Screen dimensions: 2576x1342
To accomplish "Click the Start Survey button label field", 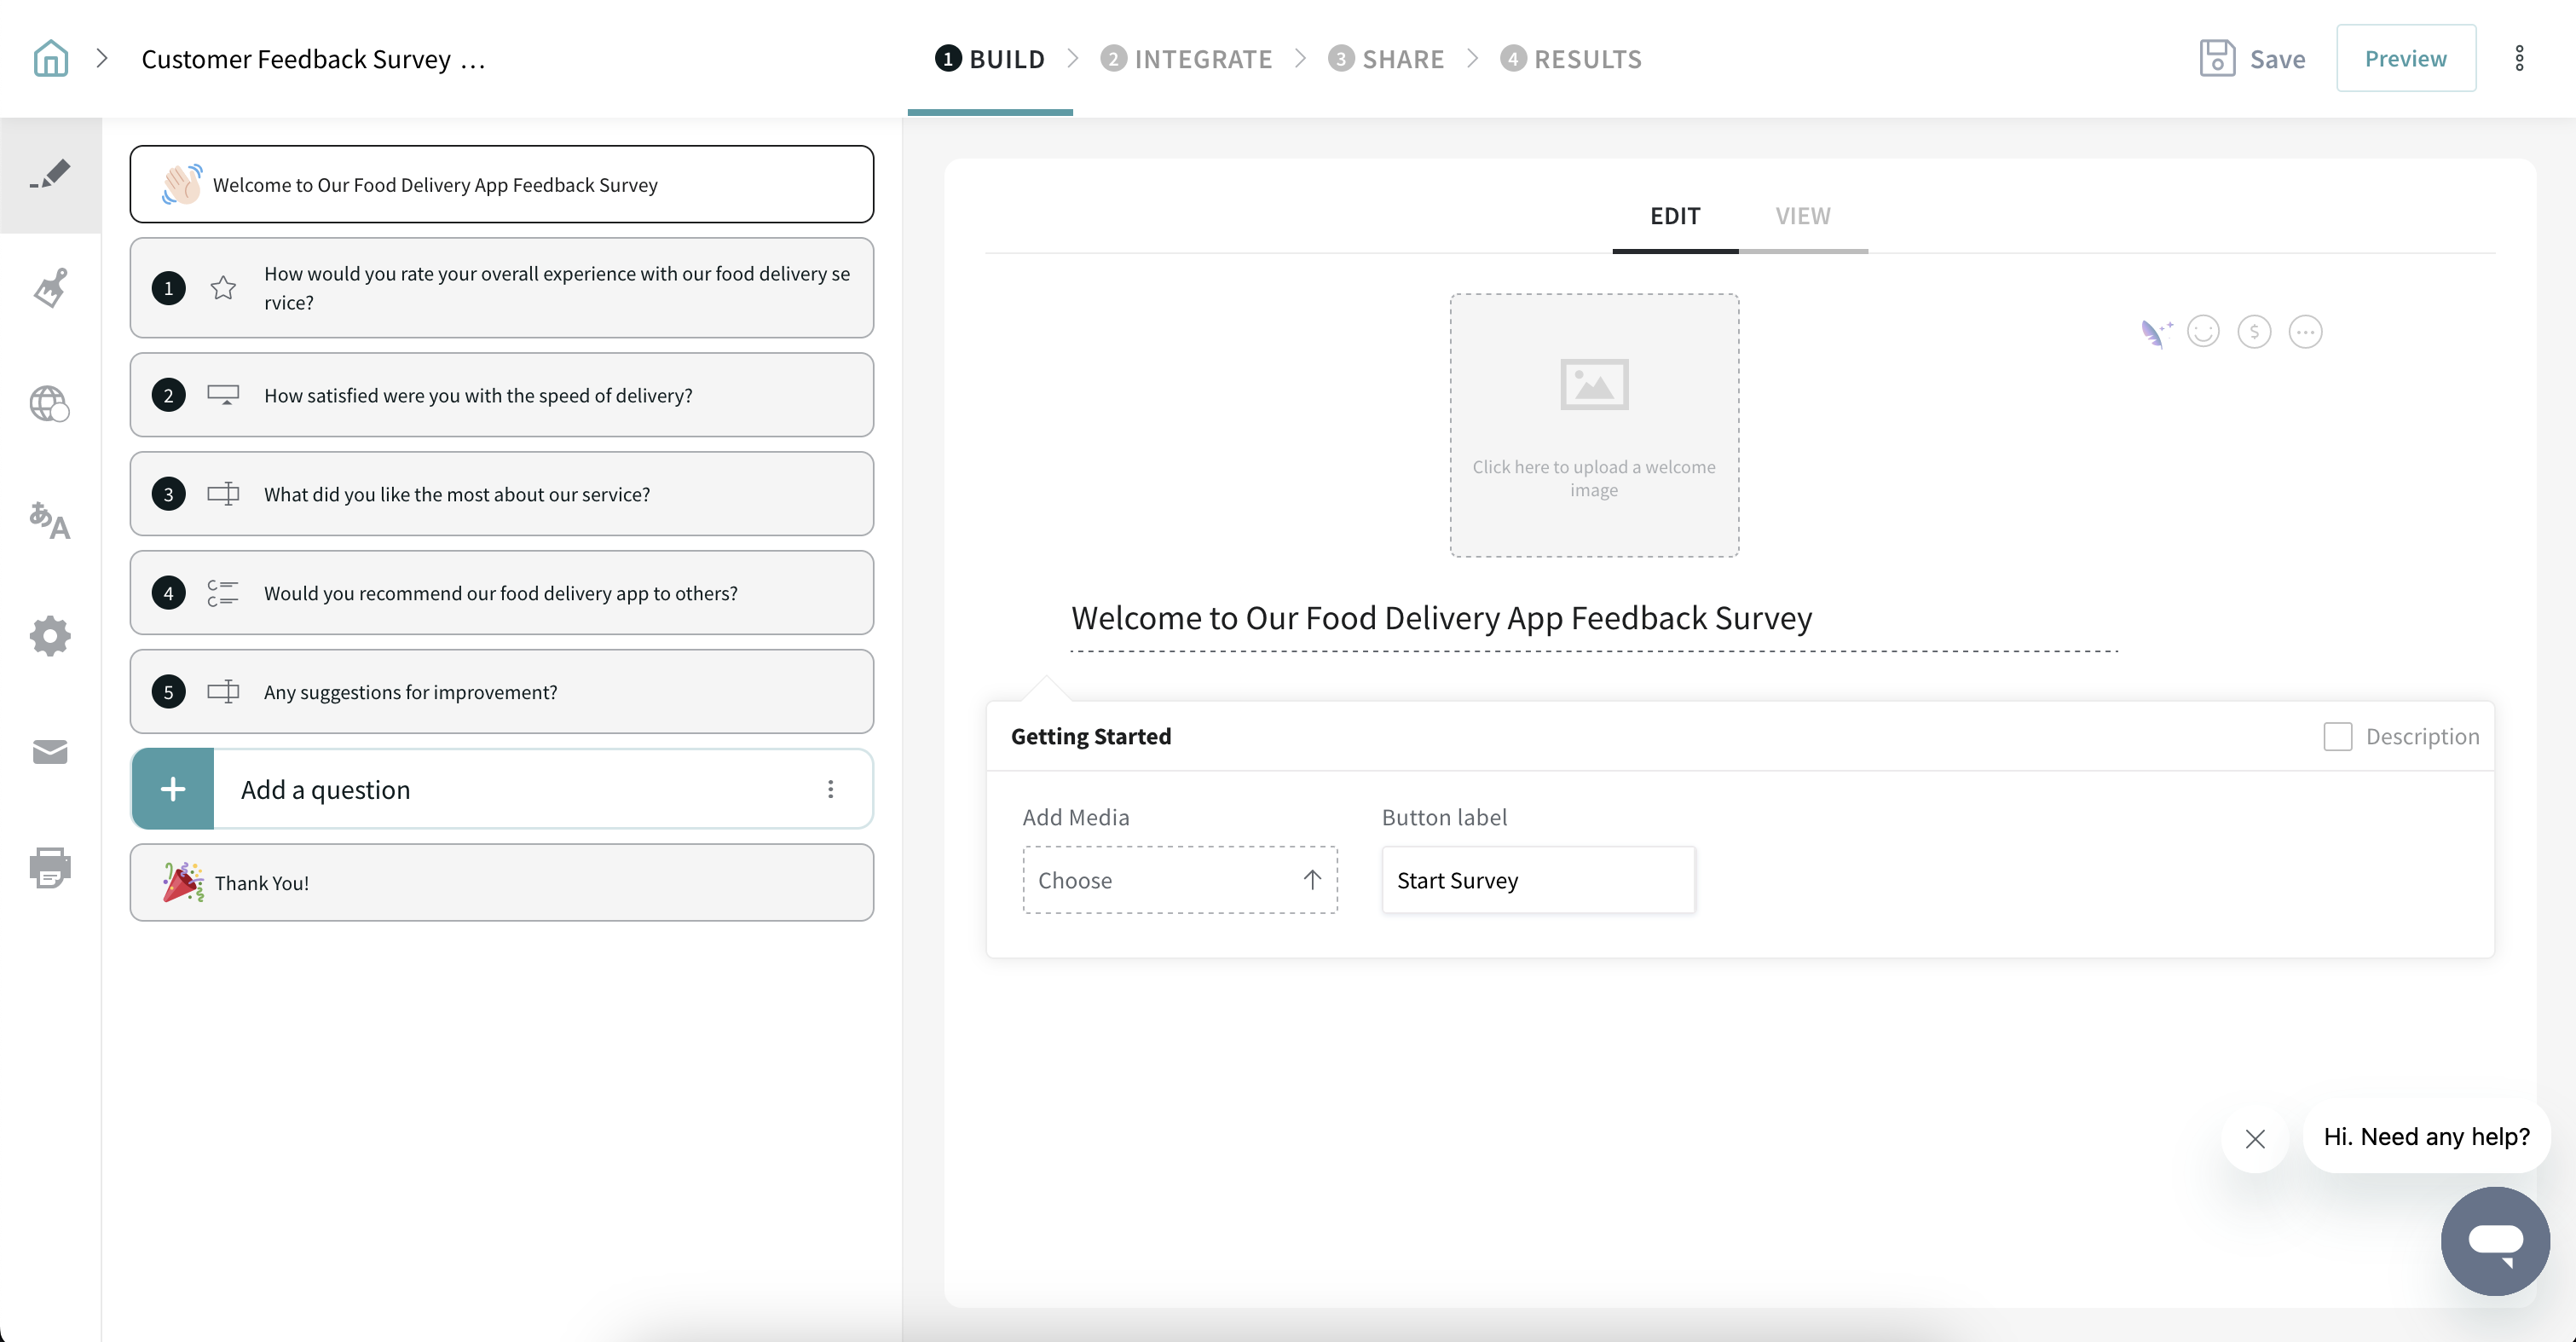I will coord(1538,880).
